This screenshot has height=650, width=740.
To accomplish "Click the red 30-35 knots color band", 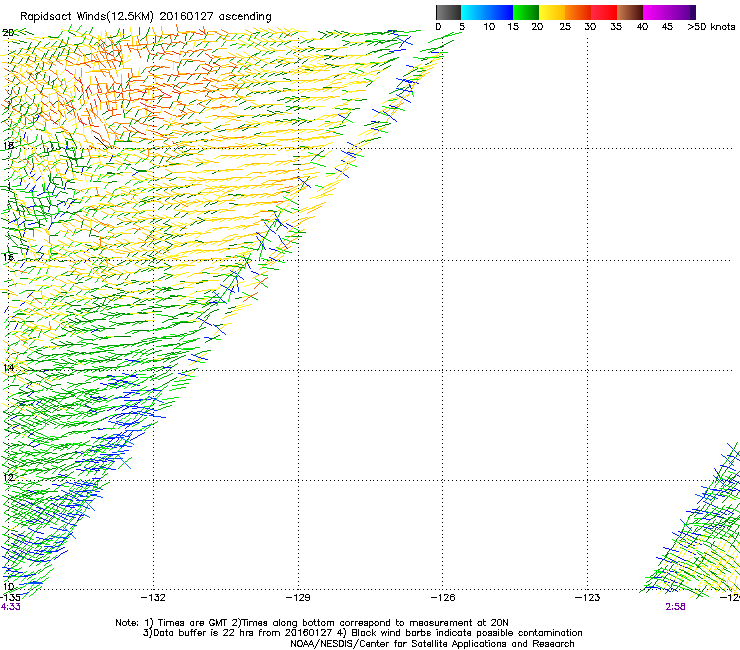I will [x=604, y=12].
